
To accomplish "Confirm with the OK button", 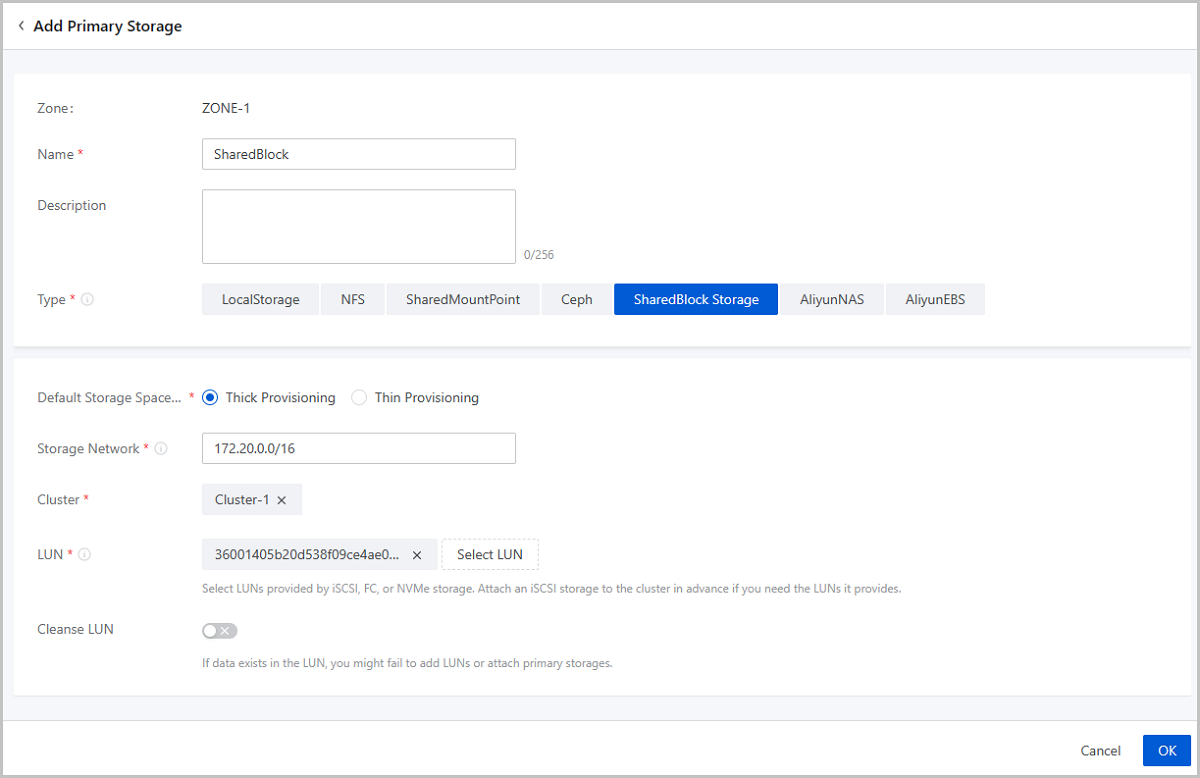I will click(x=1166, y=750).
